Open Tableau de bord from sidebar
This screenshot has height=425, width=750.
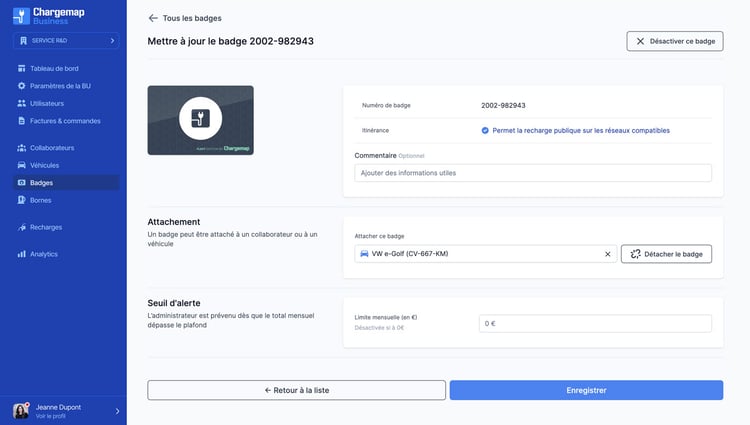click(x=54, y=68)
